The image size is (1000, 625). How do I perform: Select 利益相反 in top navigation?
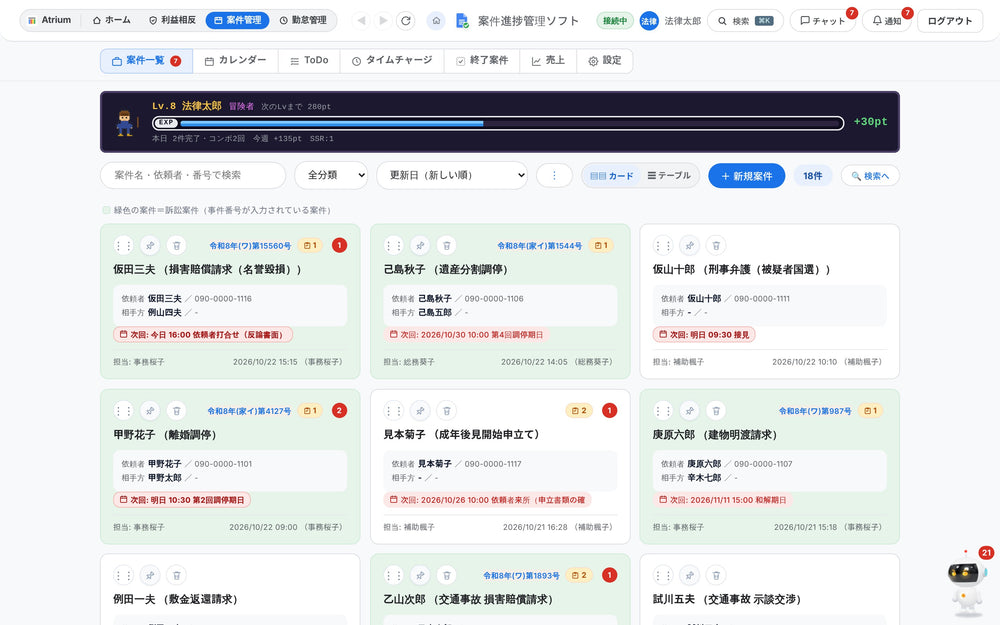172,20
